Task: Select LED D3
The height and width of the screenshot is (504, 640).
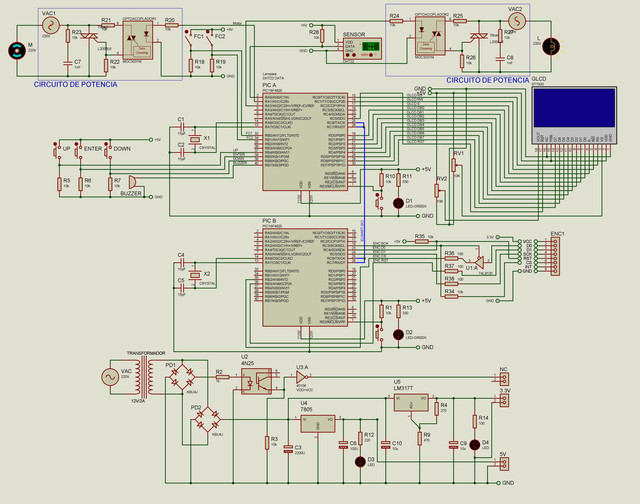Action: tap(360, 462)
